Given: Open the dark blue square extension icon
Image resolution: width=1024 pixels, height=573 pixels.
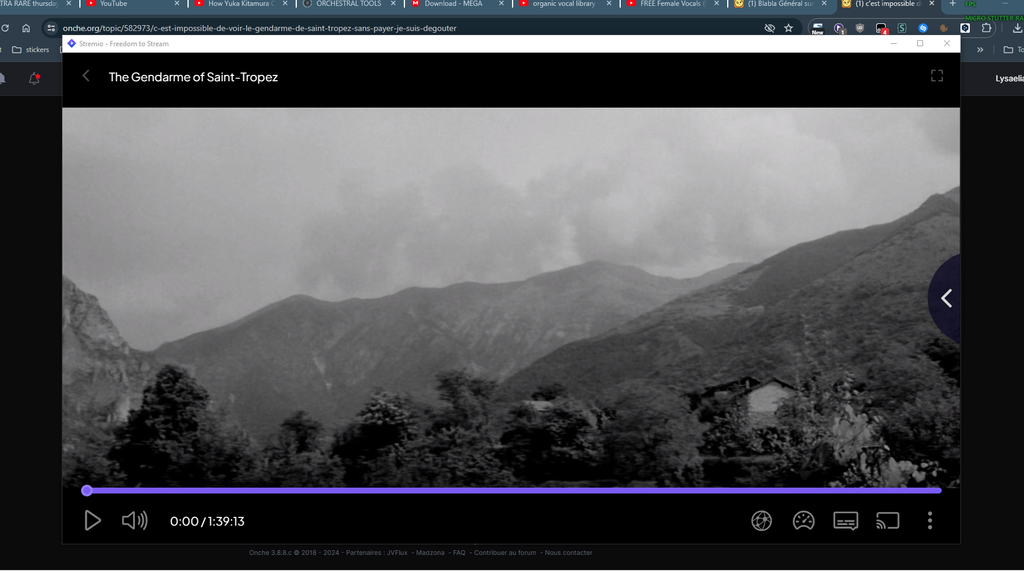Looking at the screenshot, I should pos(965,28).
